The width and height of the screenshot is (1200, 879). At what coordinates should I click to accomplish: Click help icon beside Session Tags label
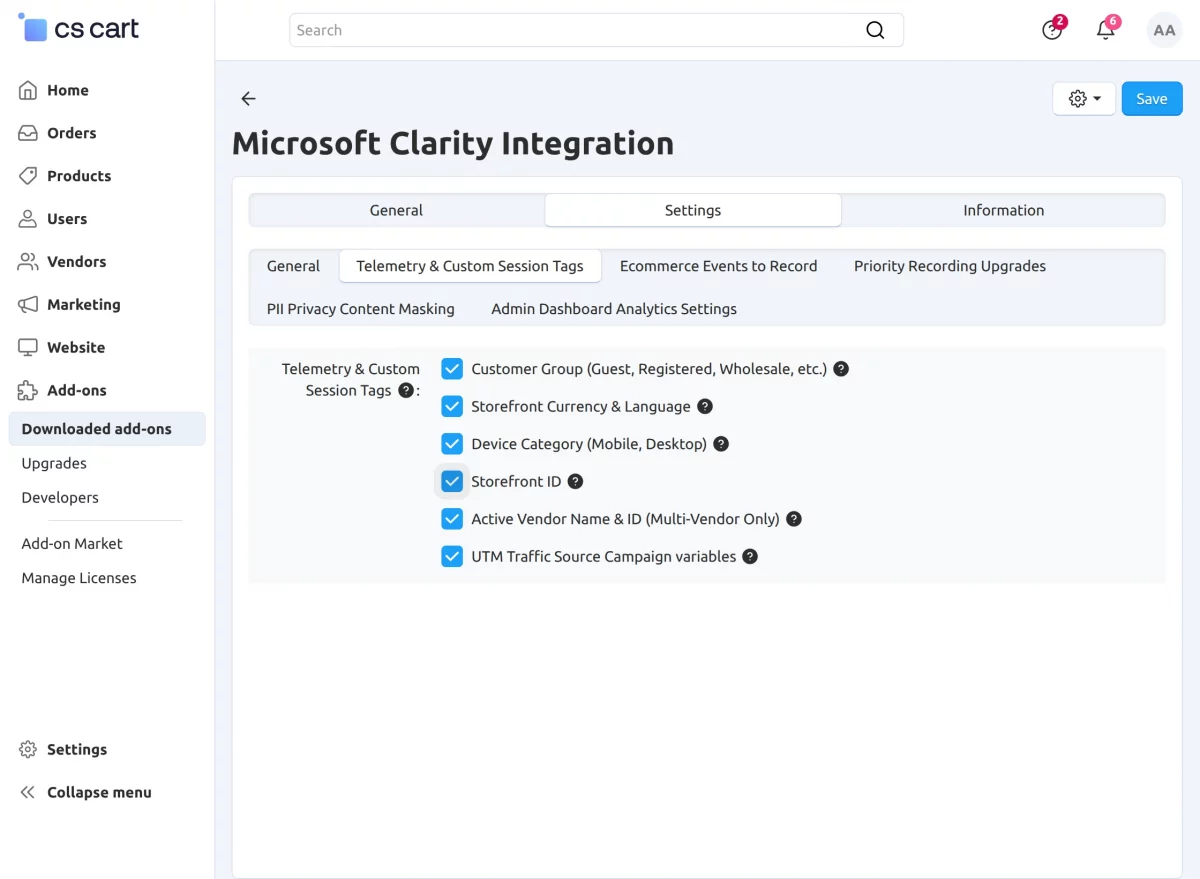click(406, 390)
